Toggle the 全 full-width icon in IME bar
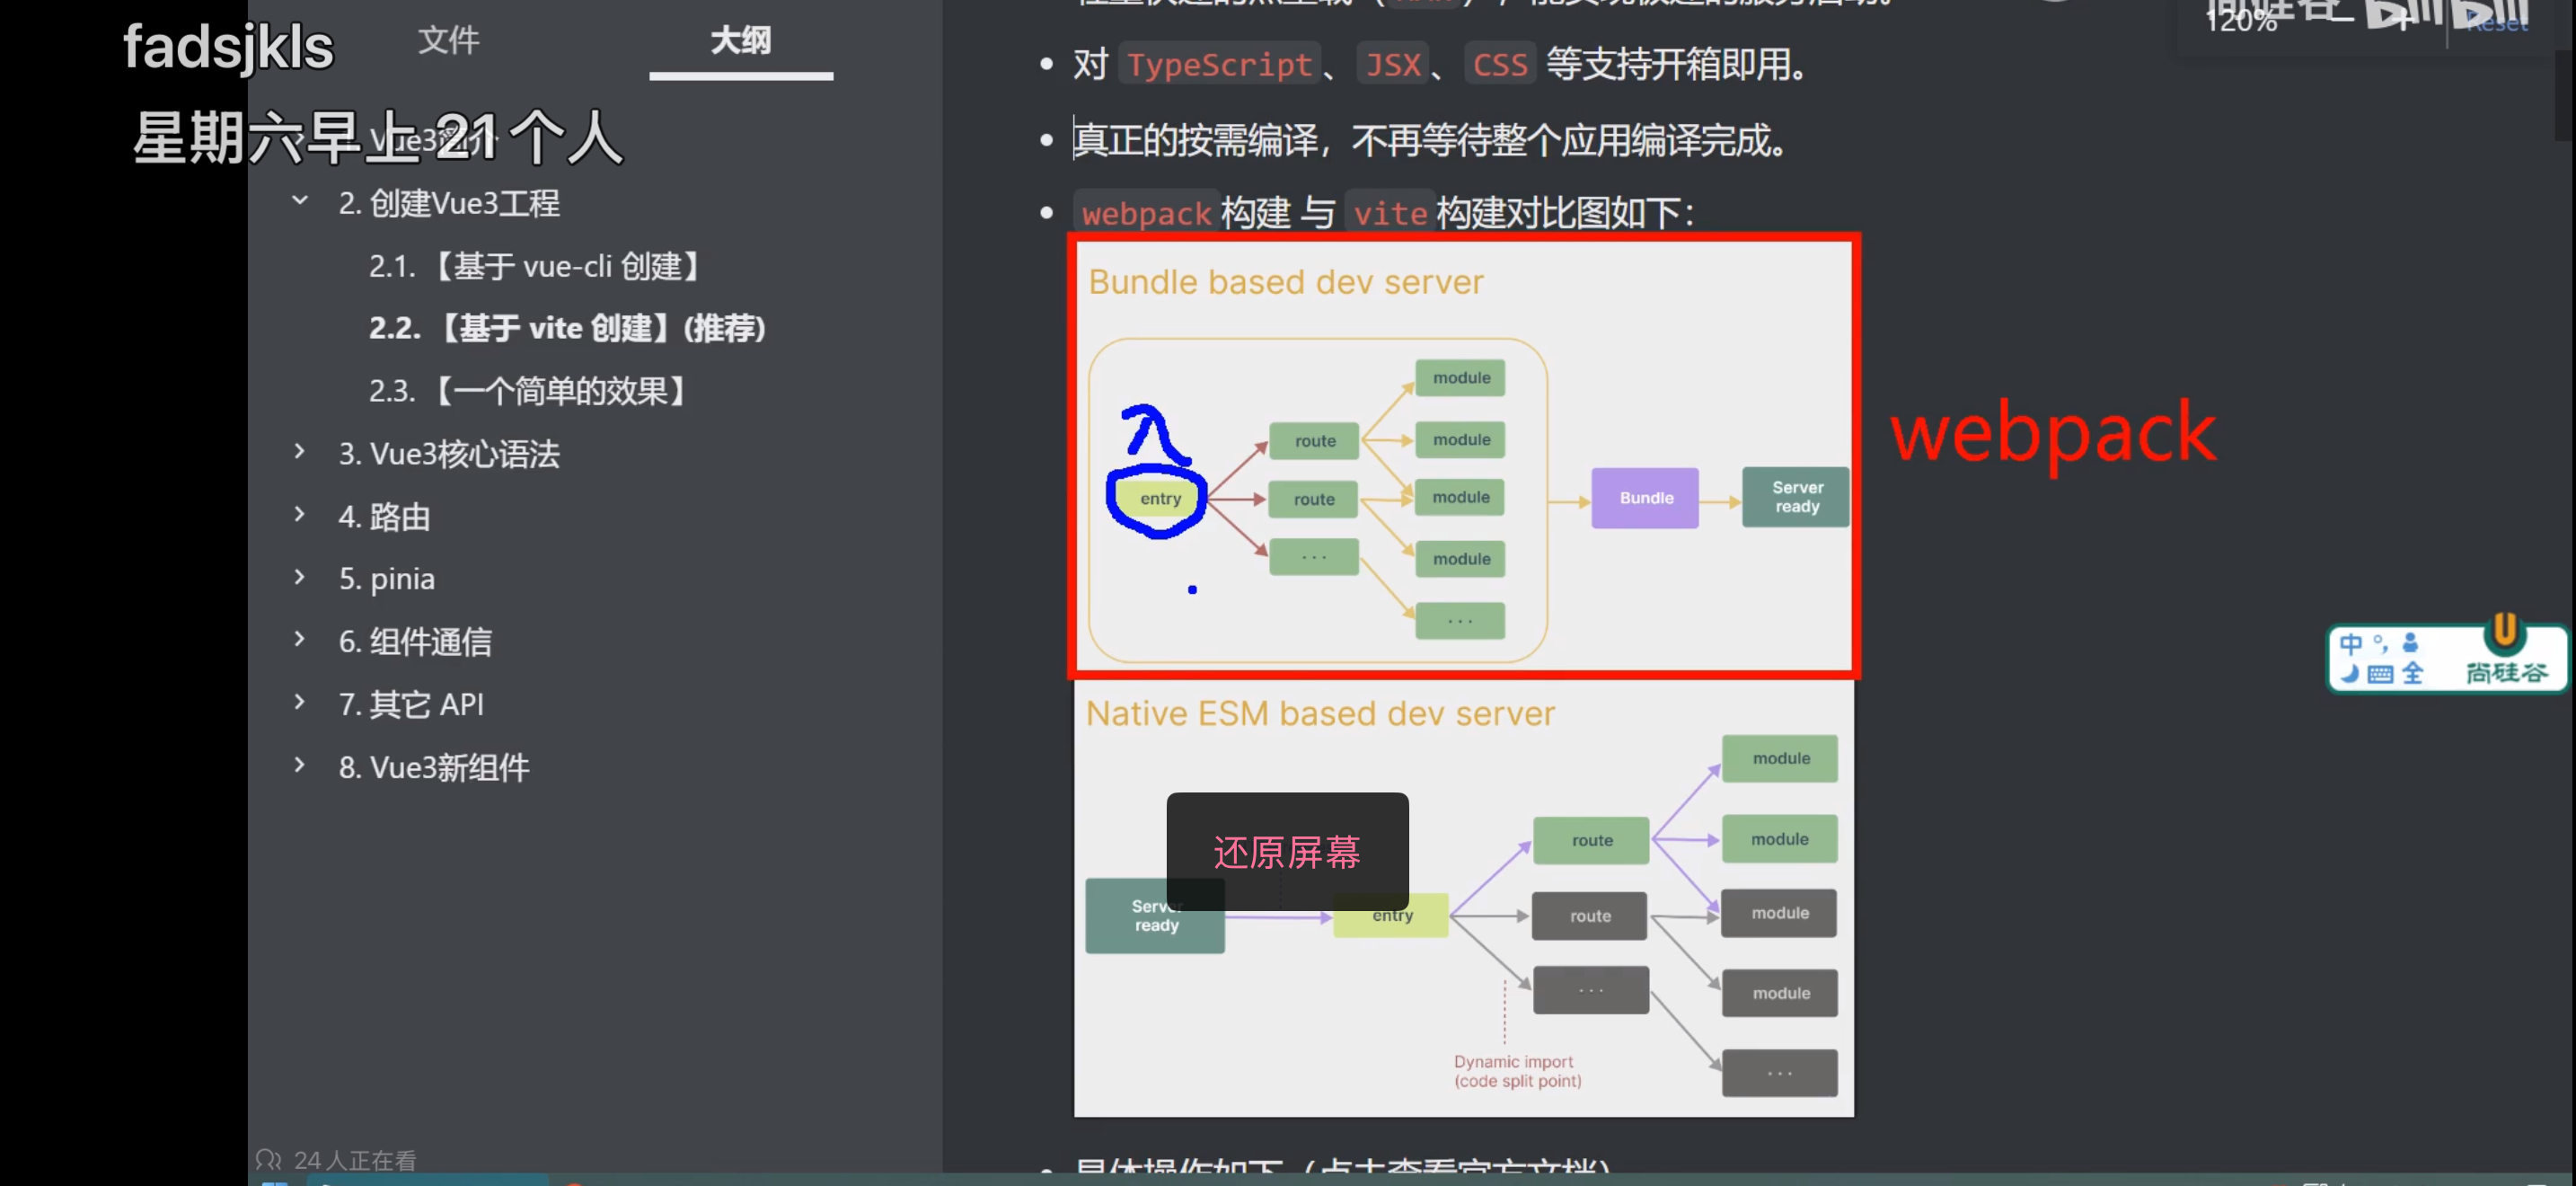 [2412, 674]
